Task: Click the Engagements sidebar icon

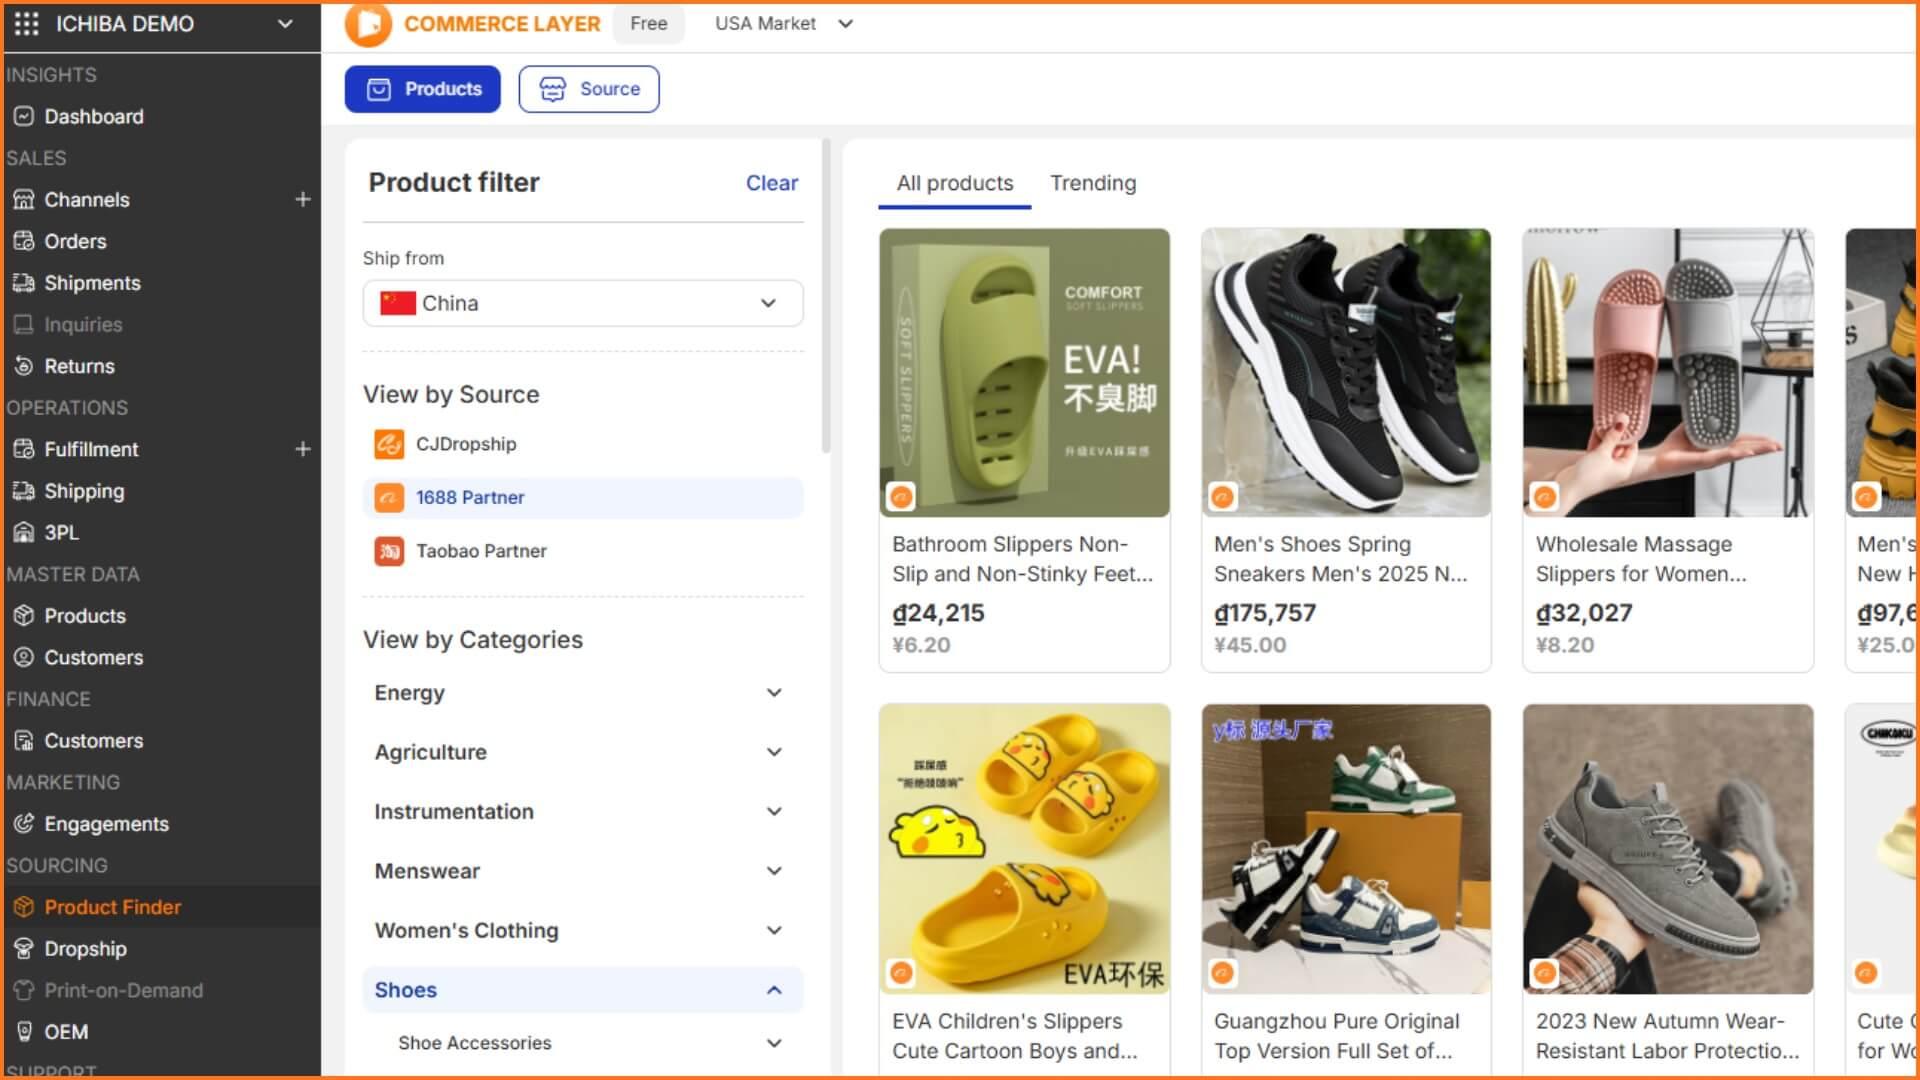Action: coord(24,824)
